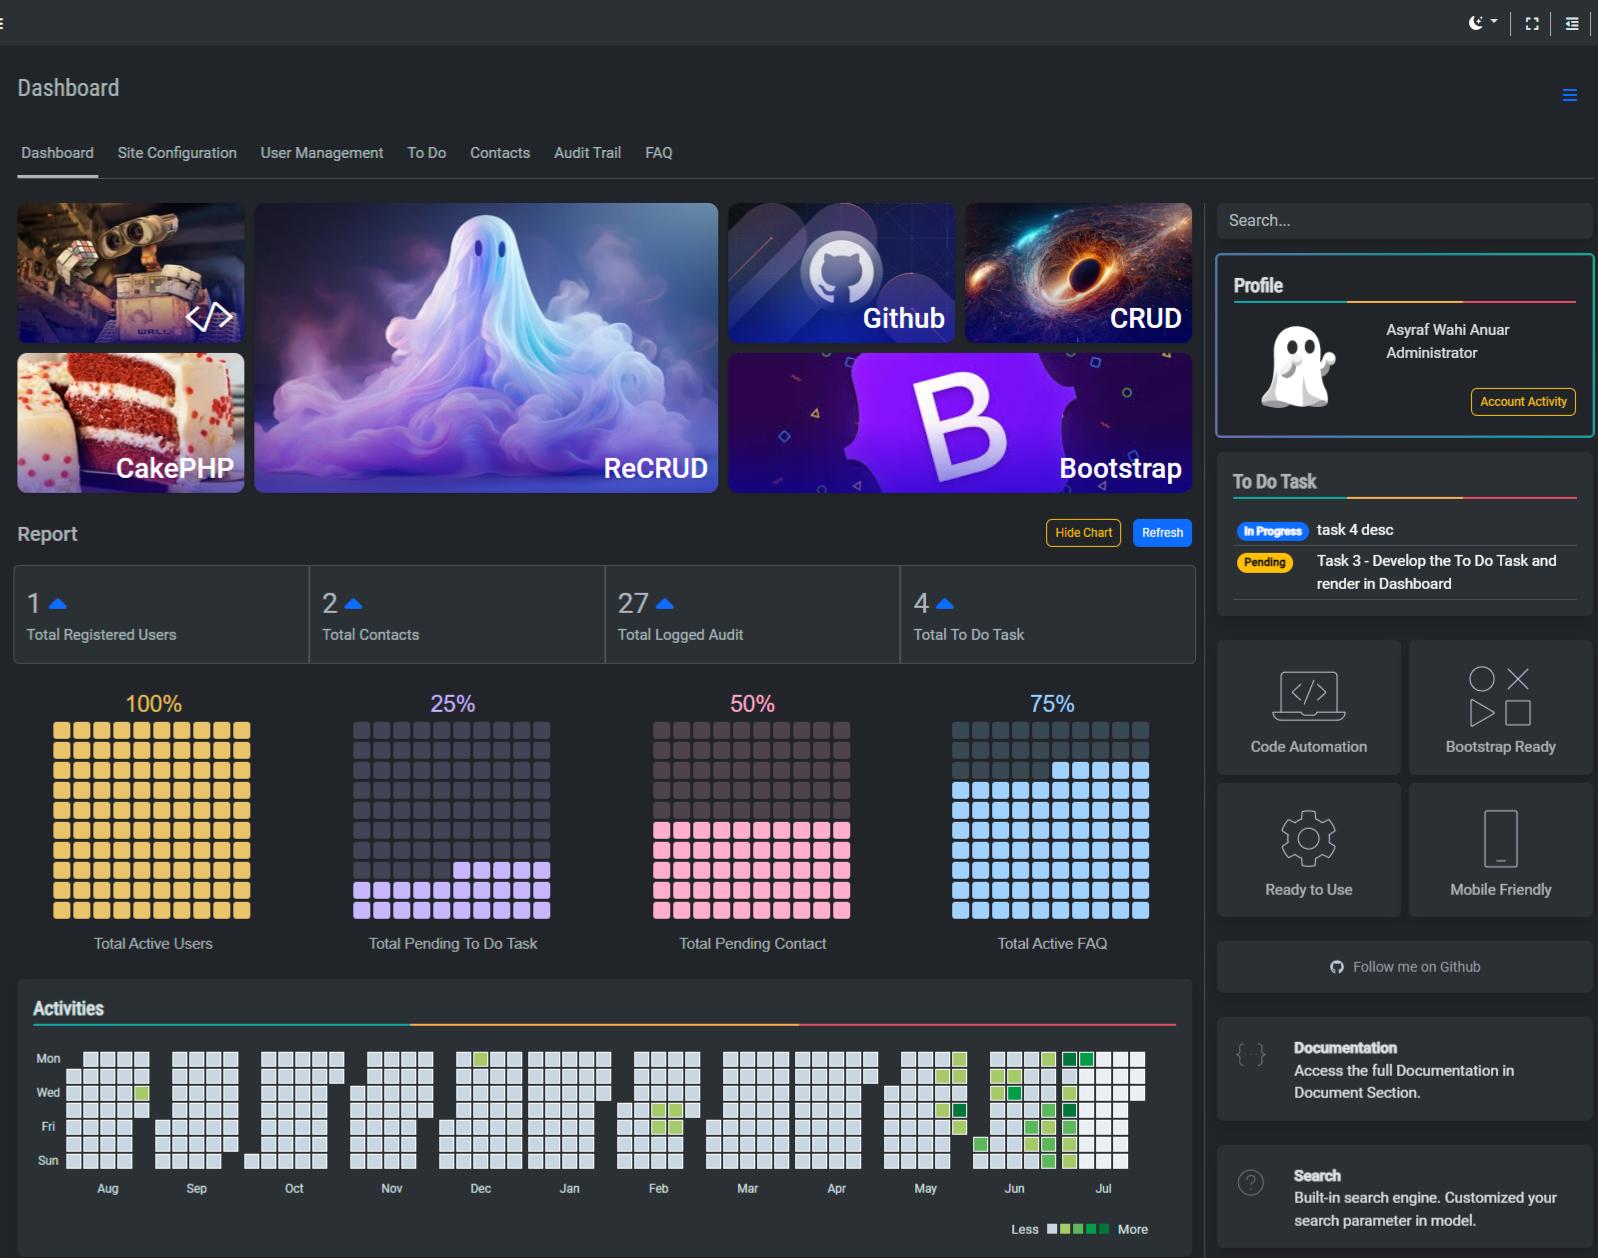Click the In Progress badge for task 4
The width and height of the screenshot is (1598, 1258).
1273,531
